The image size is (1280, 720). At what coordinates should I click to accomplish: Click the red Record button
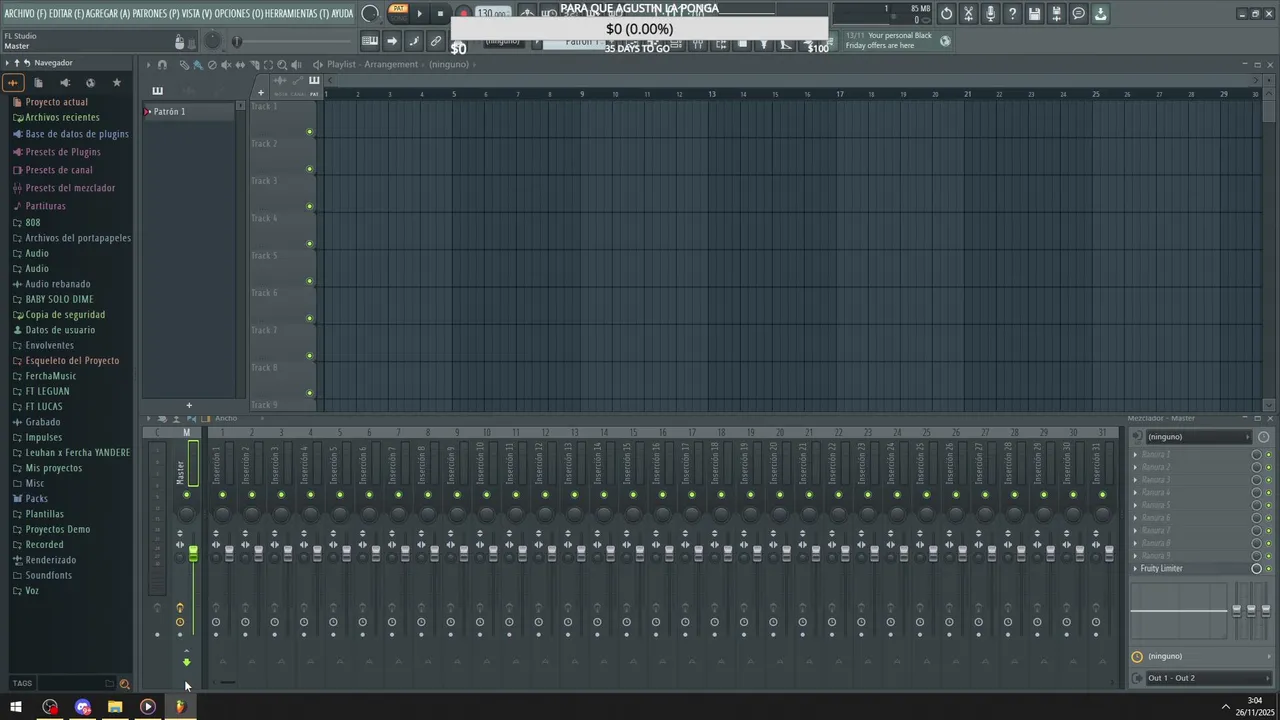pos(463,14)
